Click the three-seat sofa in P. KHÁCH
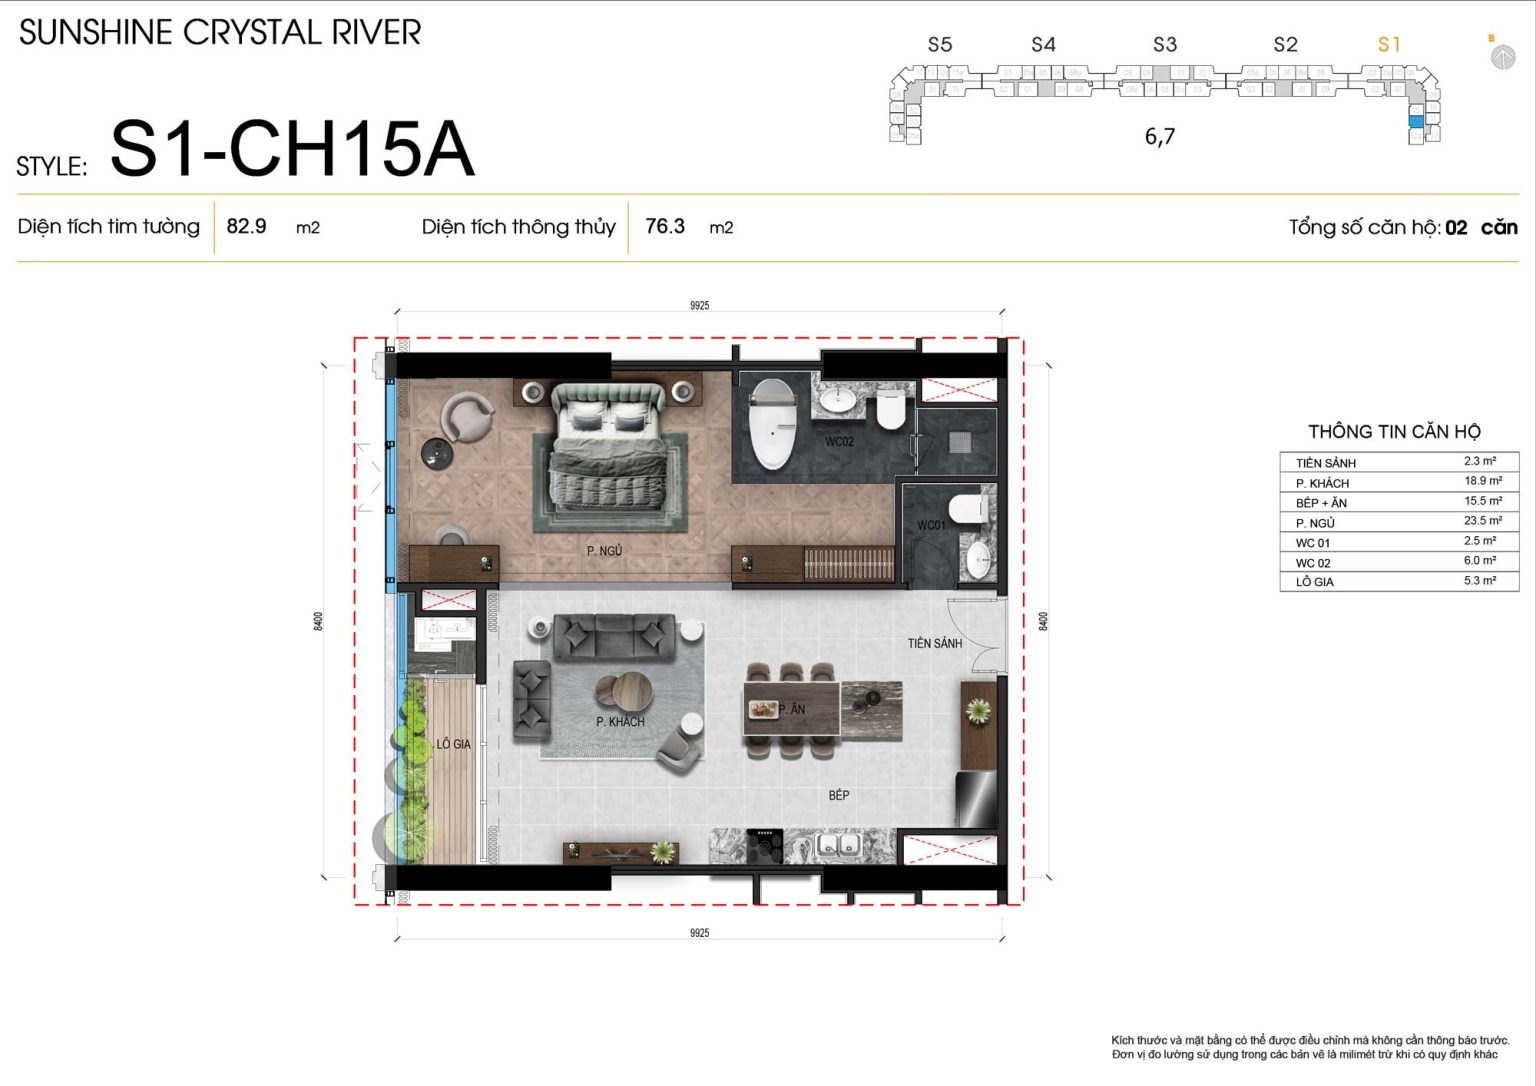Image resolution: width=1536 pixels, height=1086 pixels. click(614, 637)
